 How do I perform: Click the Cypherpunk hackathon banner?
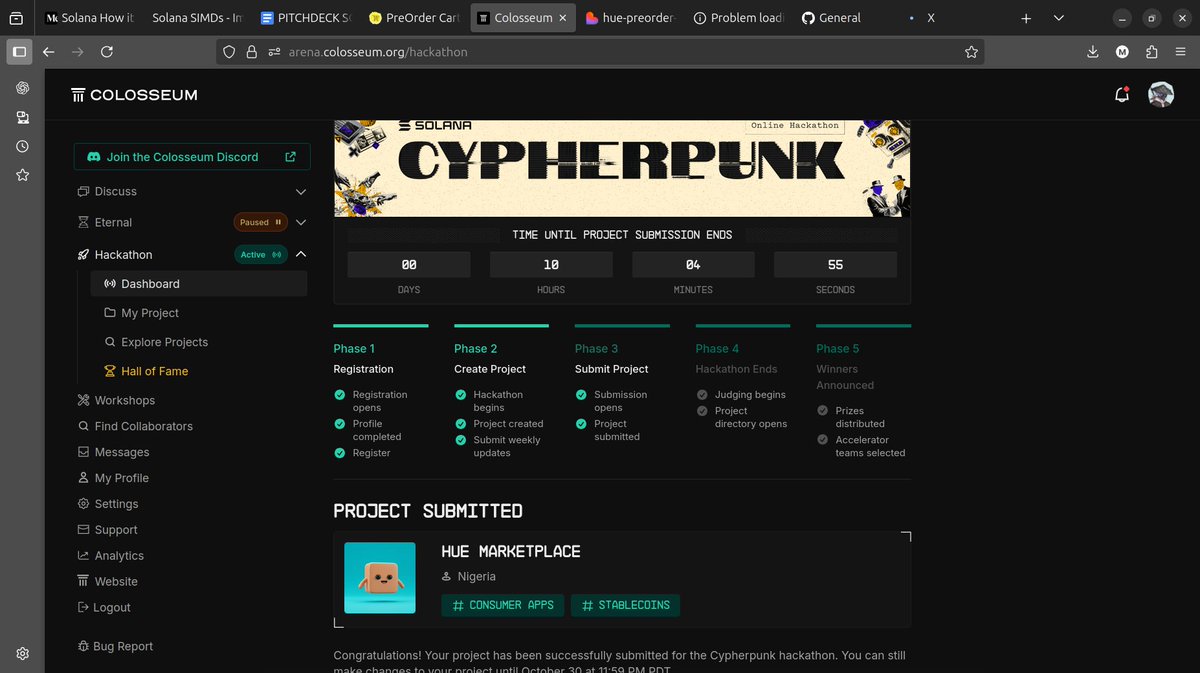click(x=622, y=168)
